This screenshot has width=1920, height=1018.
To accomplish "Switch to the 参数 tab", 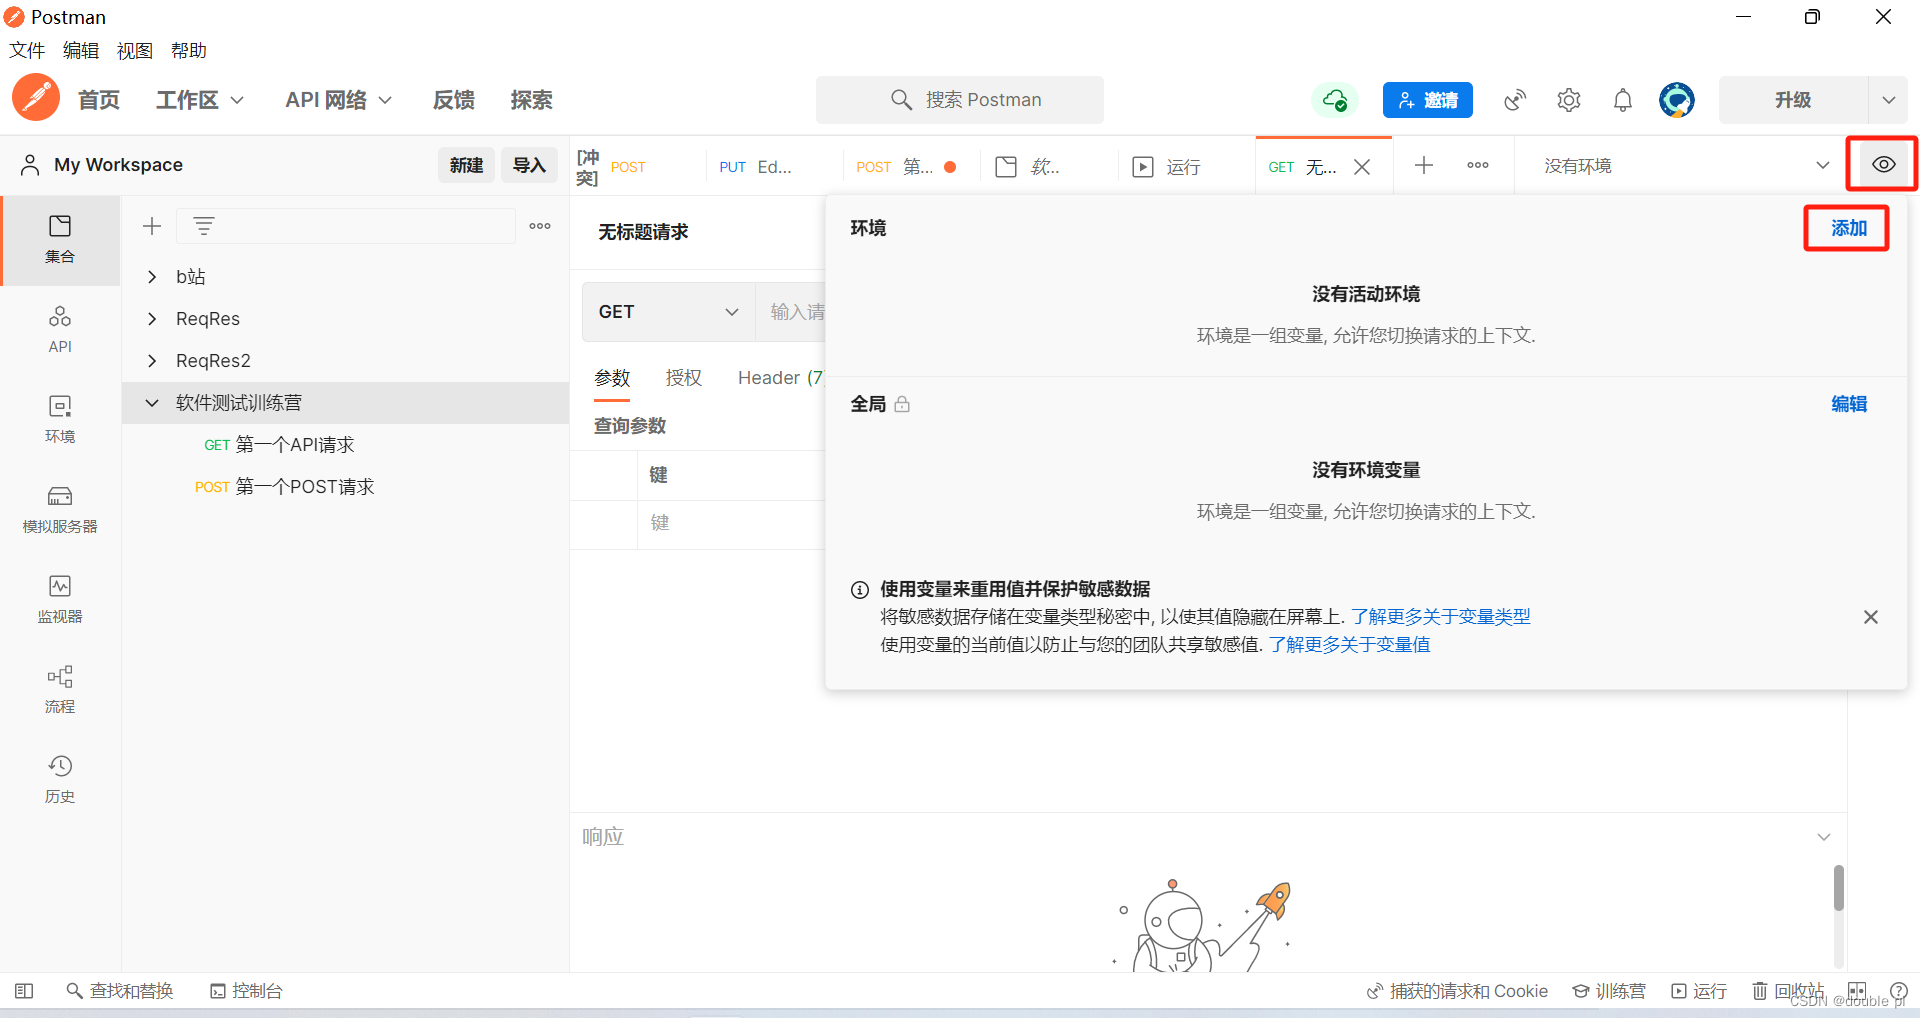I will 612,378.
